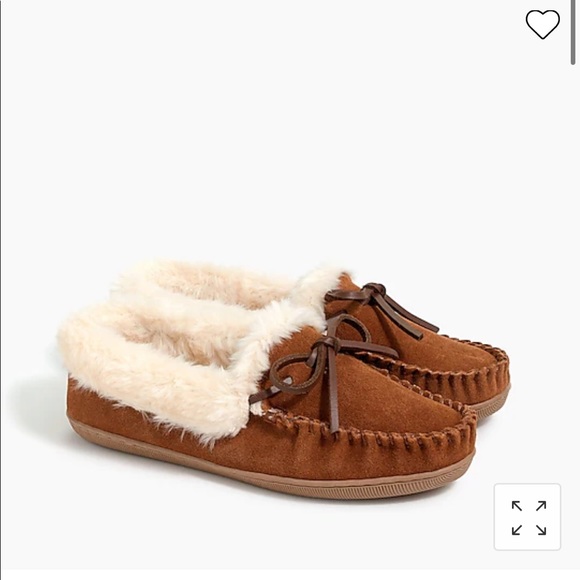Click the bottom-left arrow of the expand icon
This screenshot has height=580, width=580.
tap(517, 530)
